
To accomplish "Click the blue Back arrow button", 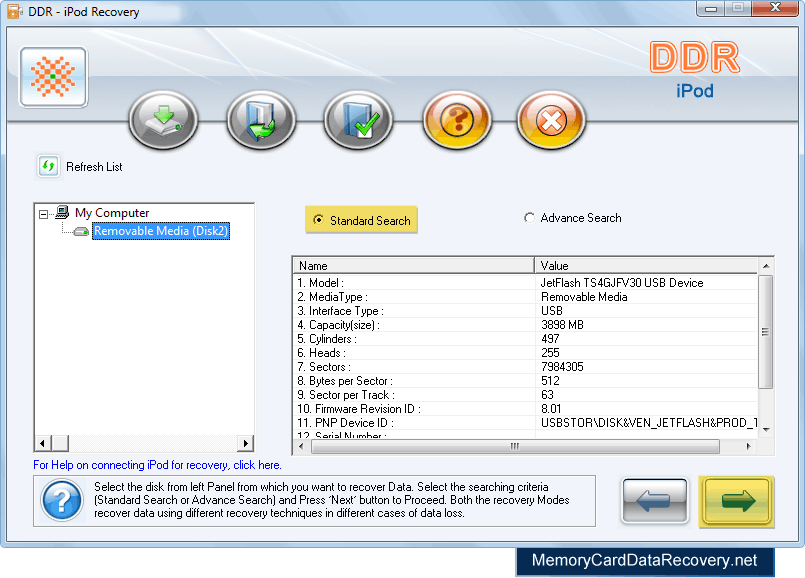I will click(655, 500).
